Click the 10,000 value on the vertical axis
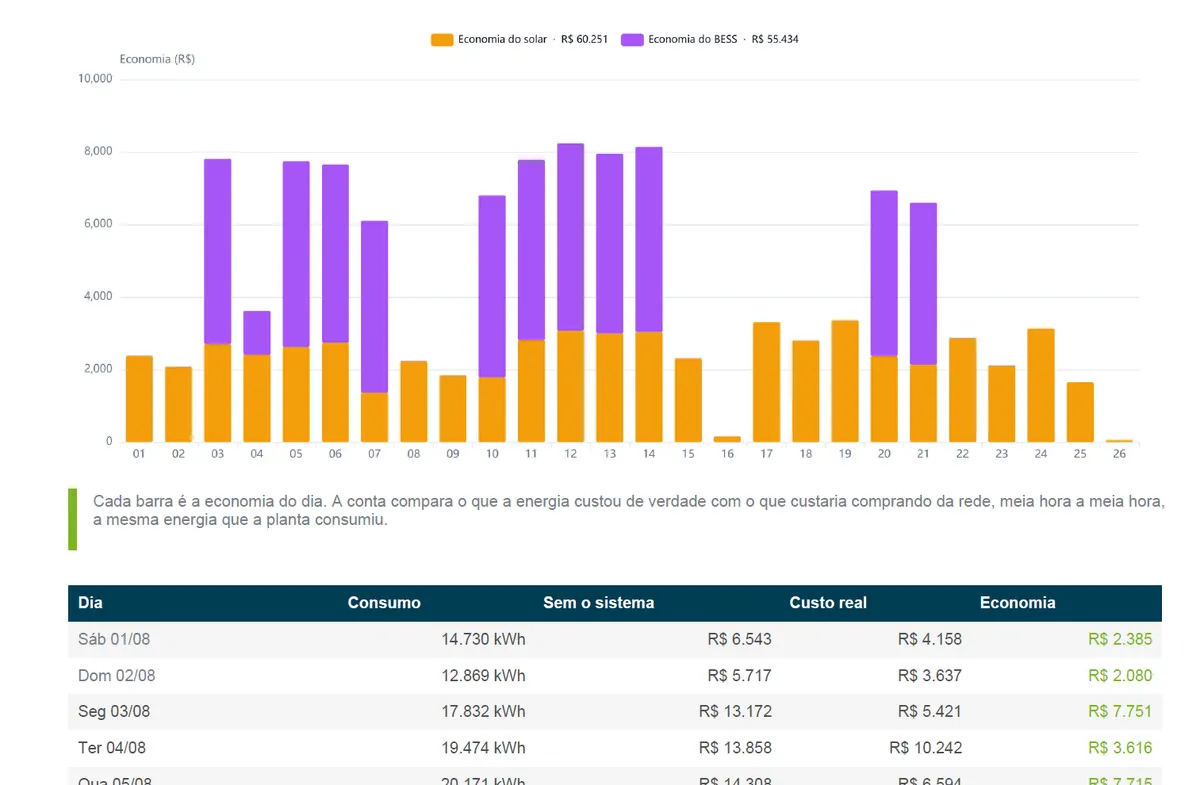The width and height of the screenshot is (1200, 785). 96,79
